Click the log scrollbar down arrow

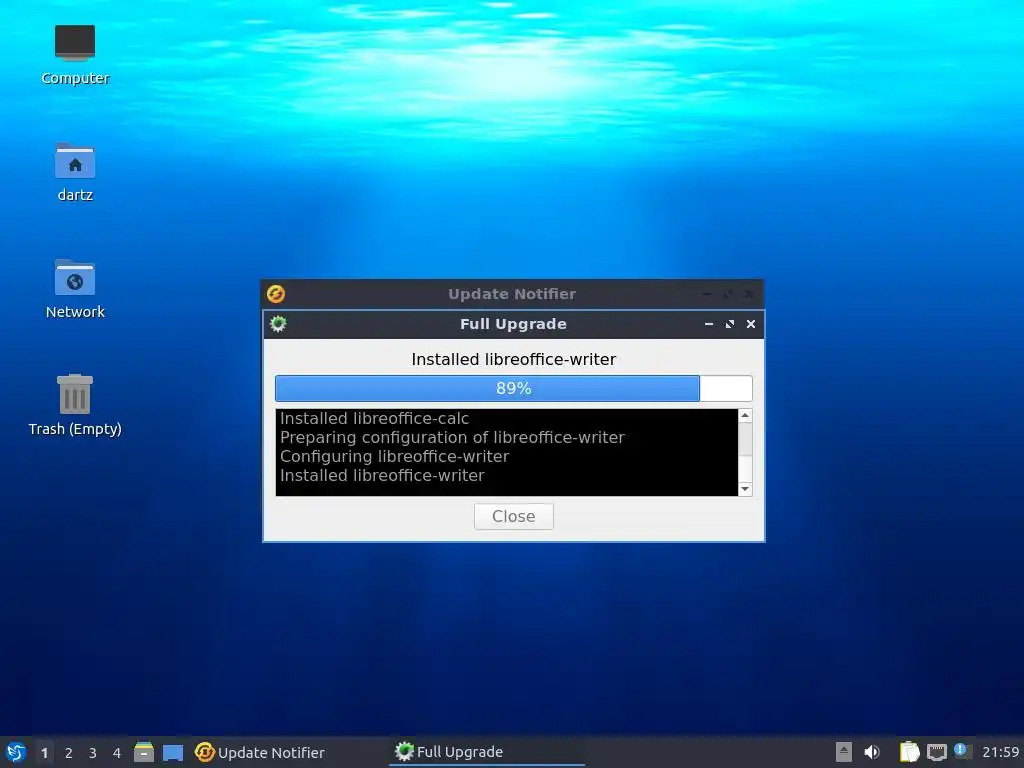coord(745,489)
